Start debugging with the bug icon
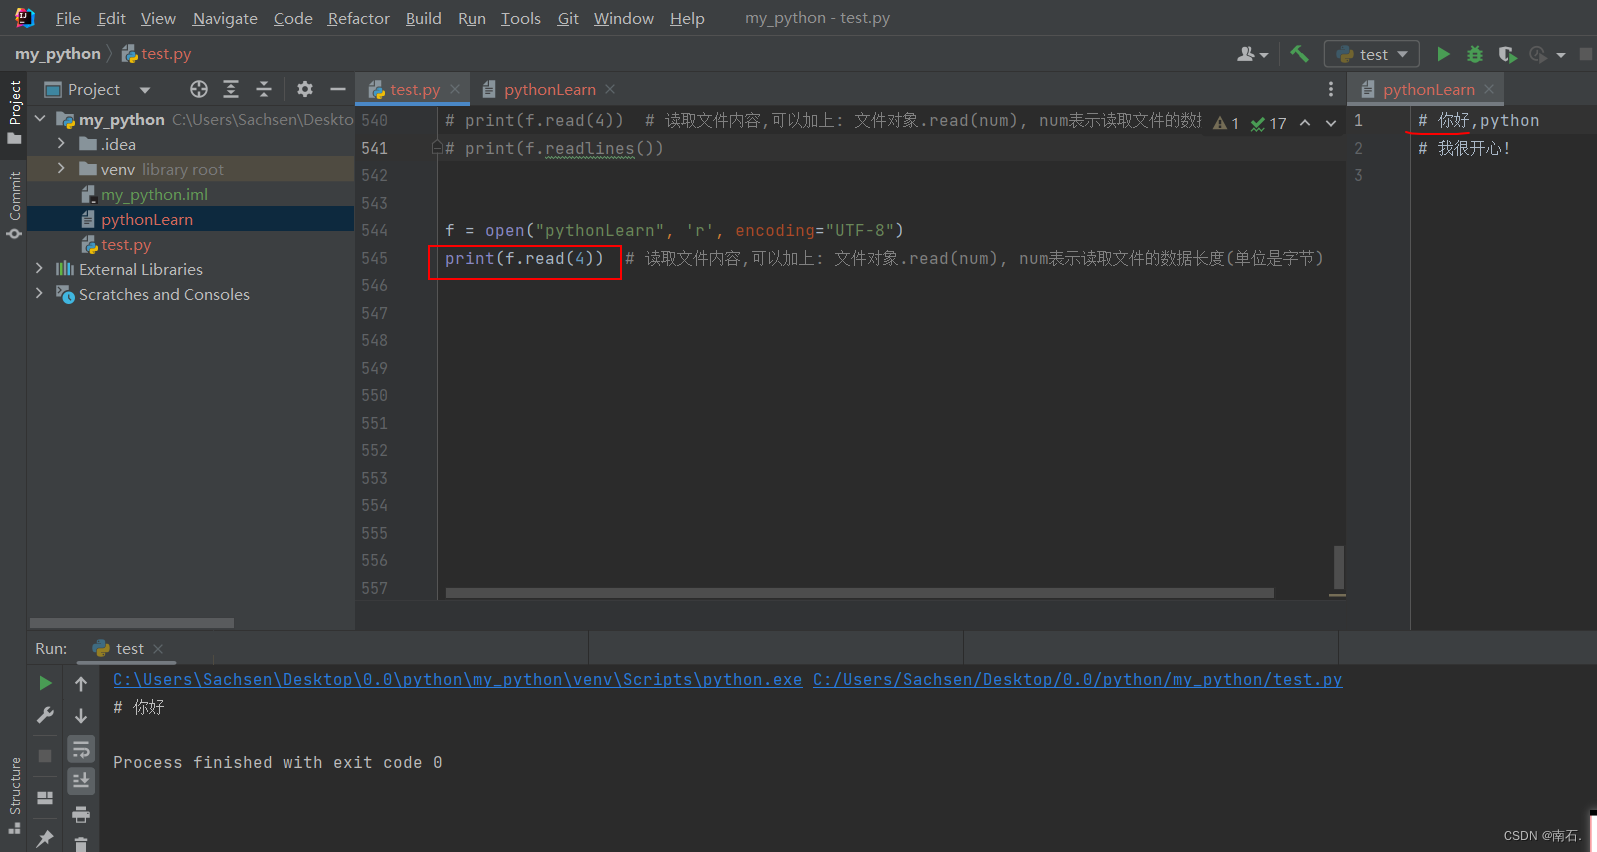Screen dimensions: 1597x852 (x=1475, y=54)
